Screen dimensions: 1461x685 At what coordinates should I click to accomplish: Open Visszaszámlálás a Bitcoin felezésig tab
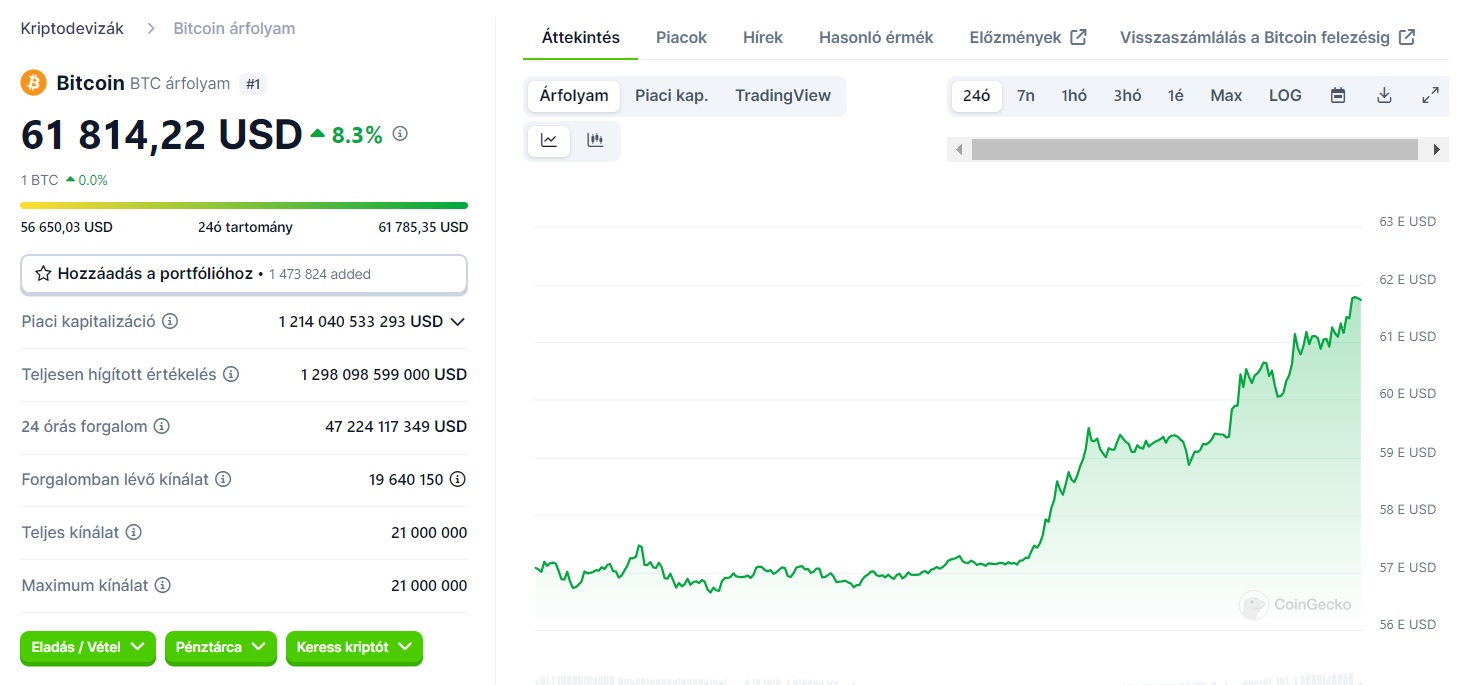point(1268,38)
